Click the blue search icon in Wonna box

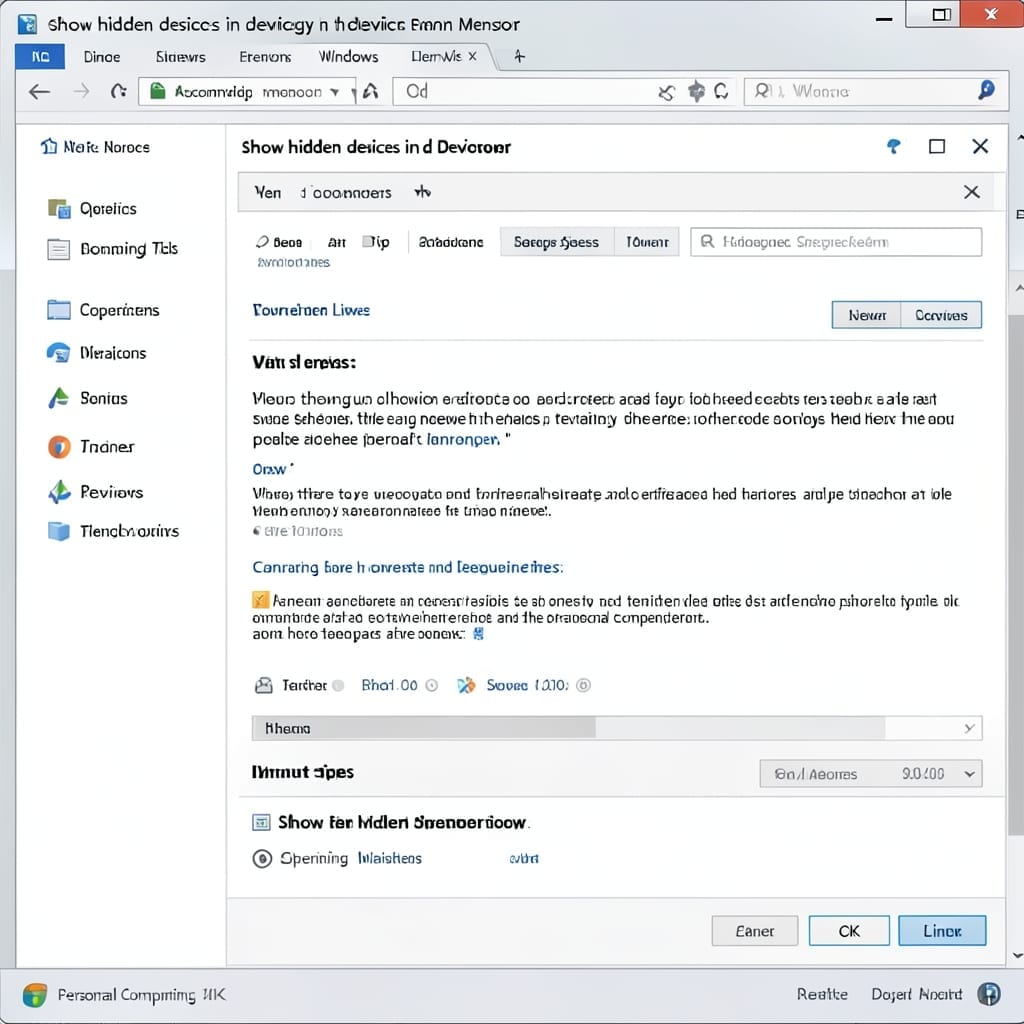point(986,90)
